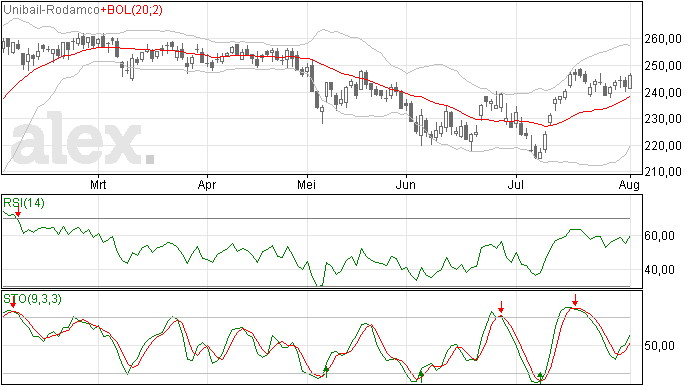Viewport: 690px width, 387px height.
Task: Click the stochastic sell arrow below STO label
Action: pos(13,303)
